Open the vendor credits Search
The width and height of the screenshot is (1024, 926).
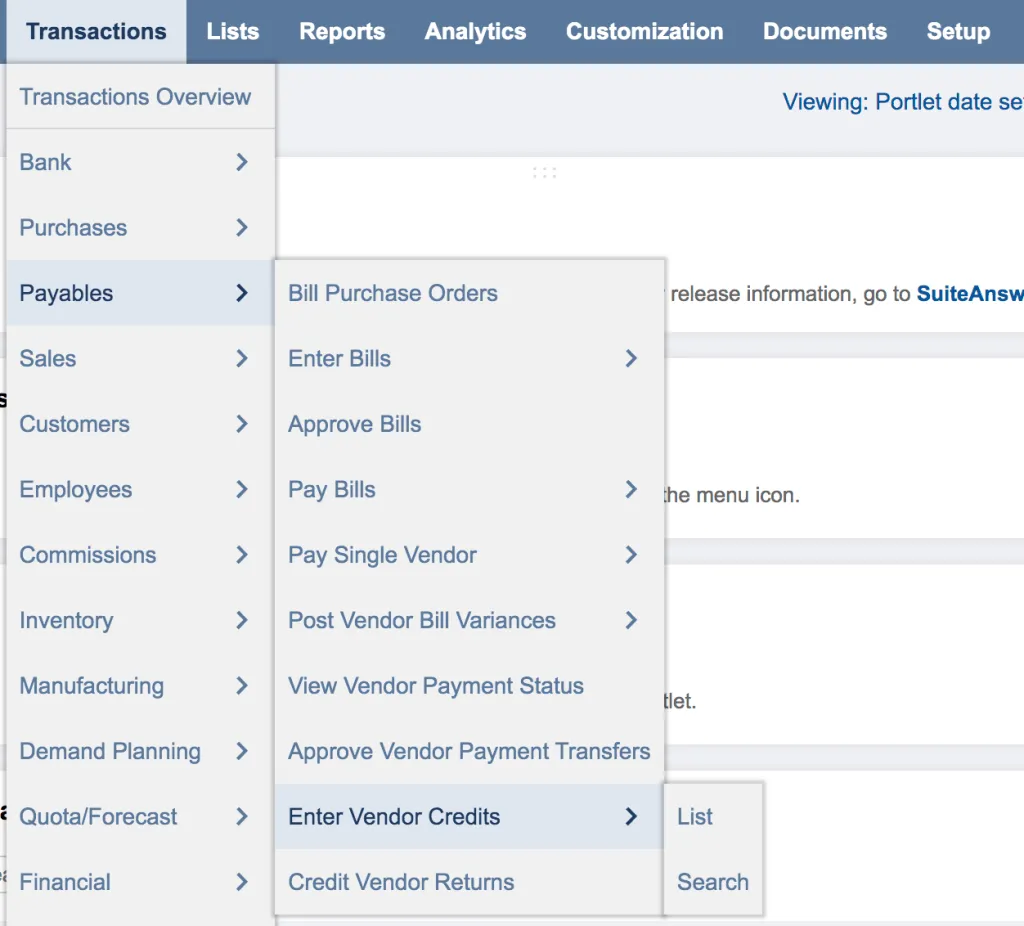click(713, 882)
